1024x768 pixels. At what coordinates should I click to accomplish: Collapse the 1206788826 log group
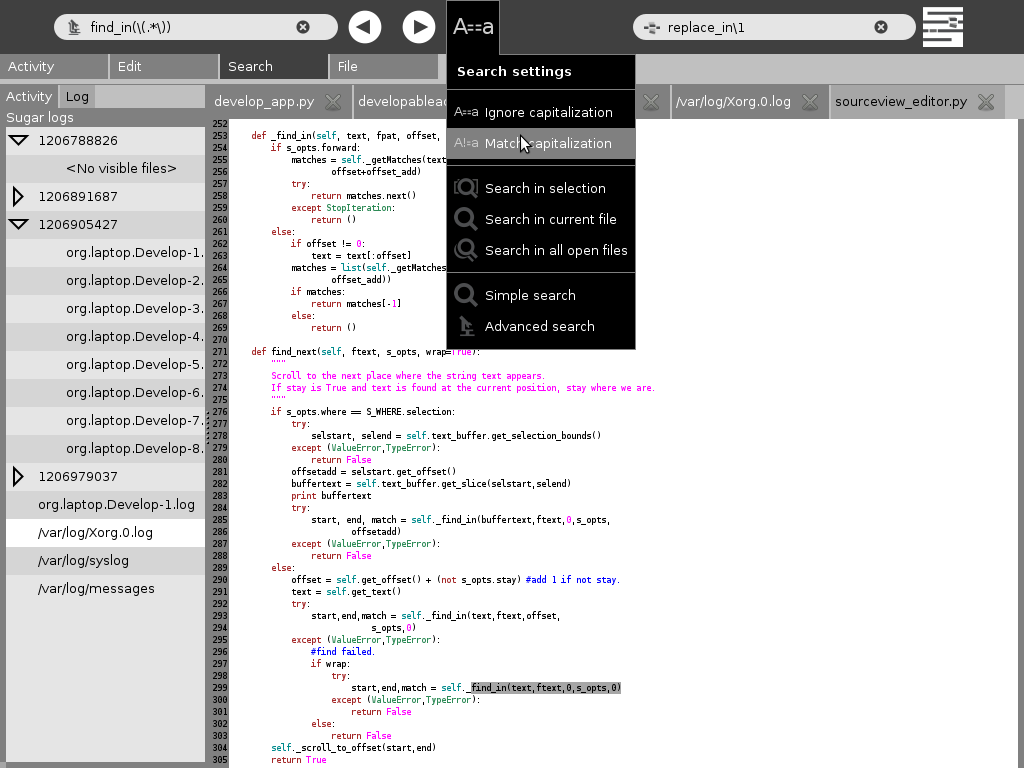tap(18, 141)
